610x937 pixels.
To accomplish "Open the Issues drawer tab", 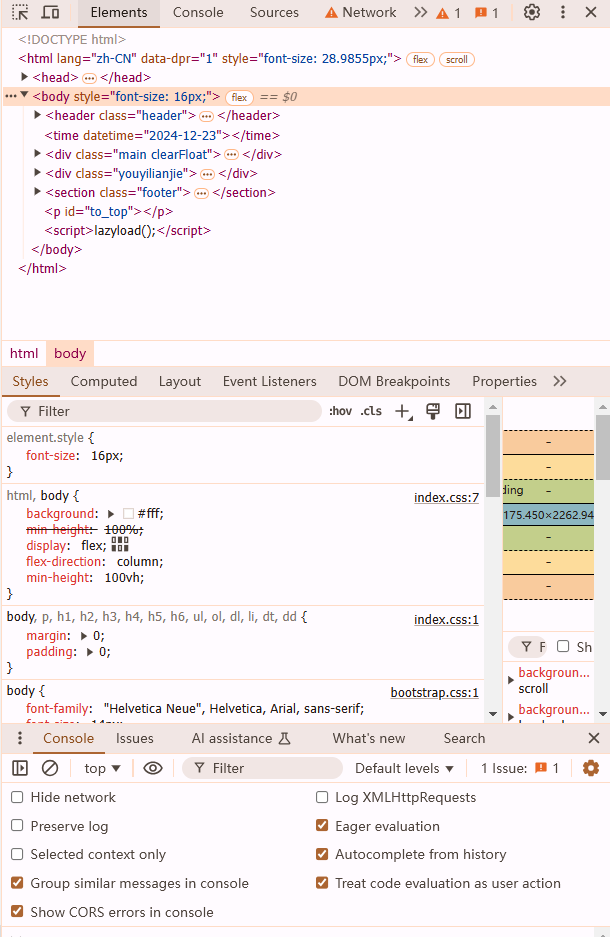I will (x=134, y=739).
